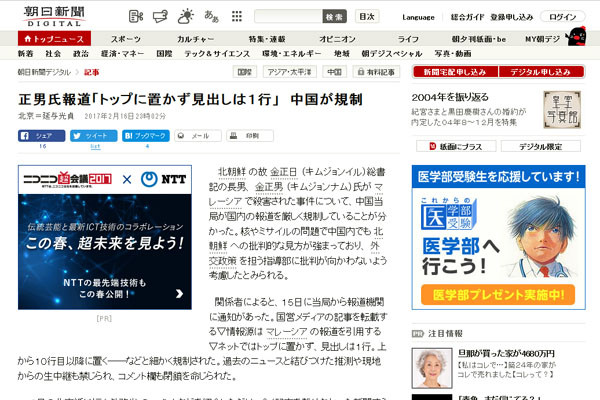Click the Hatena ブックマーク button
This screenshot has width=600, height=400.
[146, 136]
